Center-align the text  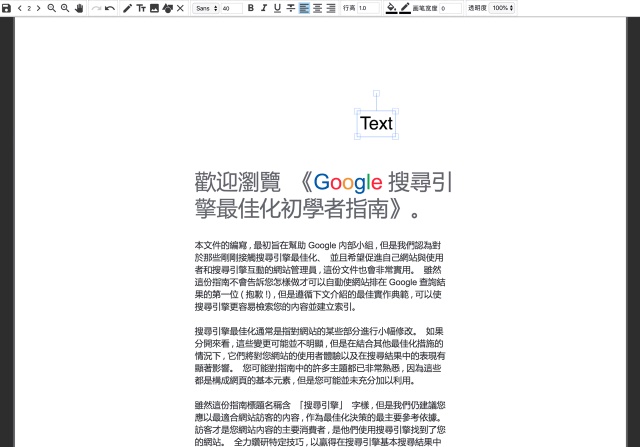click(318, 8)
